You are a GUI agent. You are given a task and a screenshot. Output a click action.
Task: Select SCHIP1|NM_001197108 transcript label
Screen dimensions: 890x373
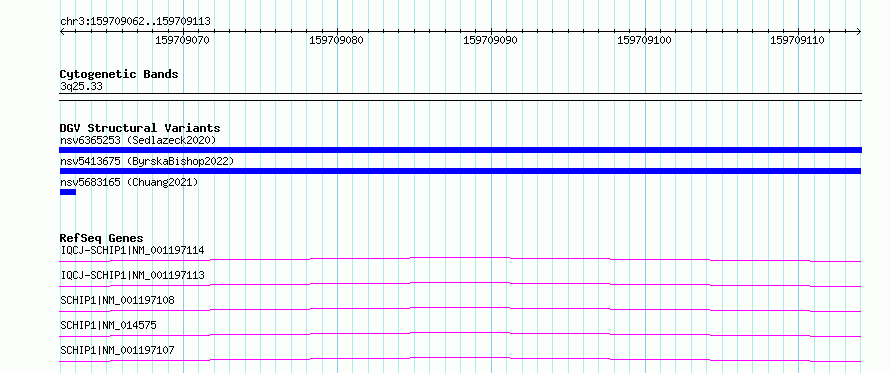(x=117, y=300)
